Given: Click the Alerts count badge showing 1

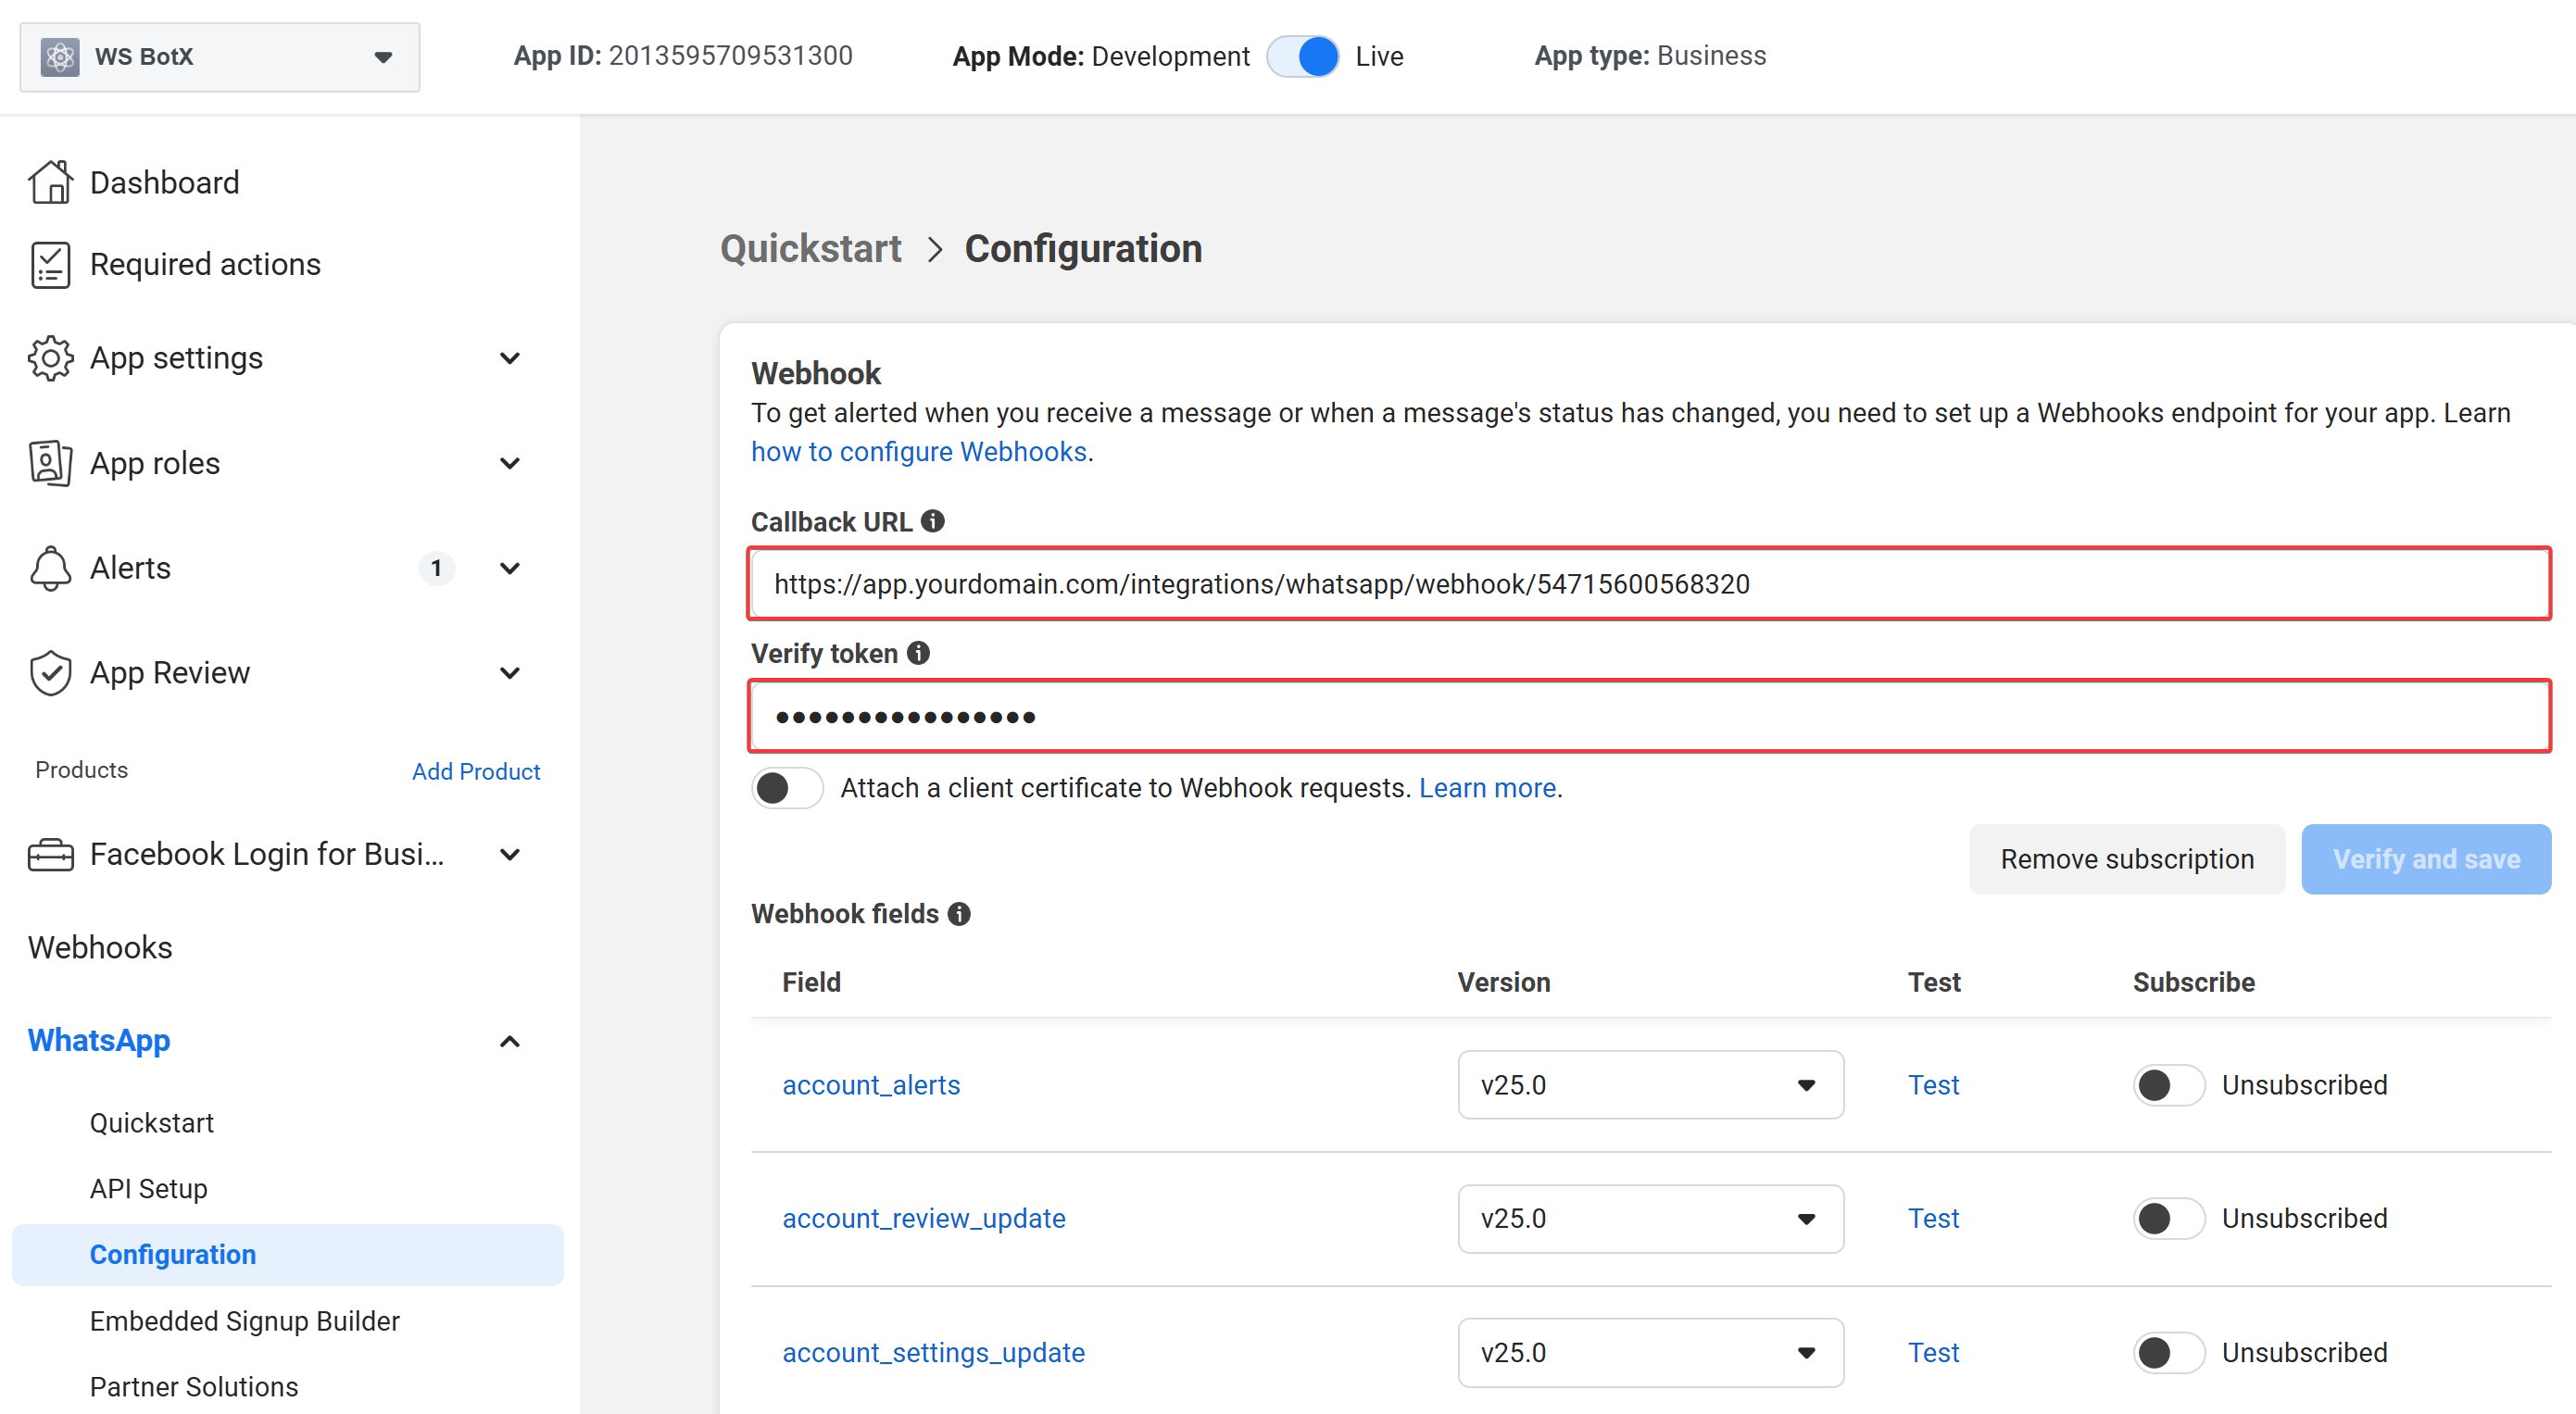Looking at the screenshot, I should (436, 568).
